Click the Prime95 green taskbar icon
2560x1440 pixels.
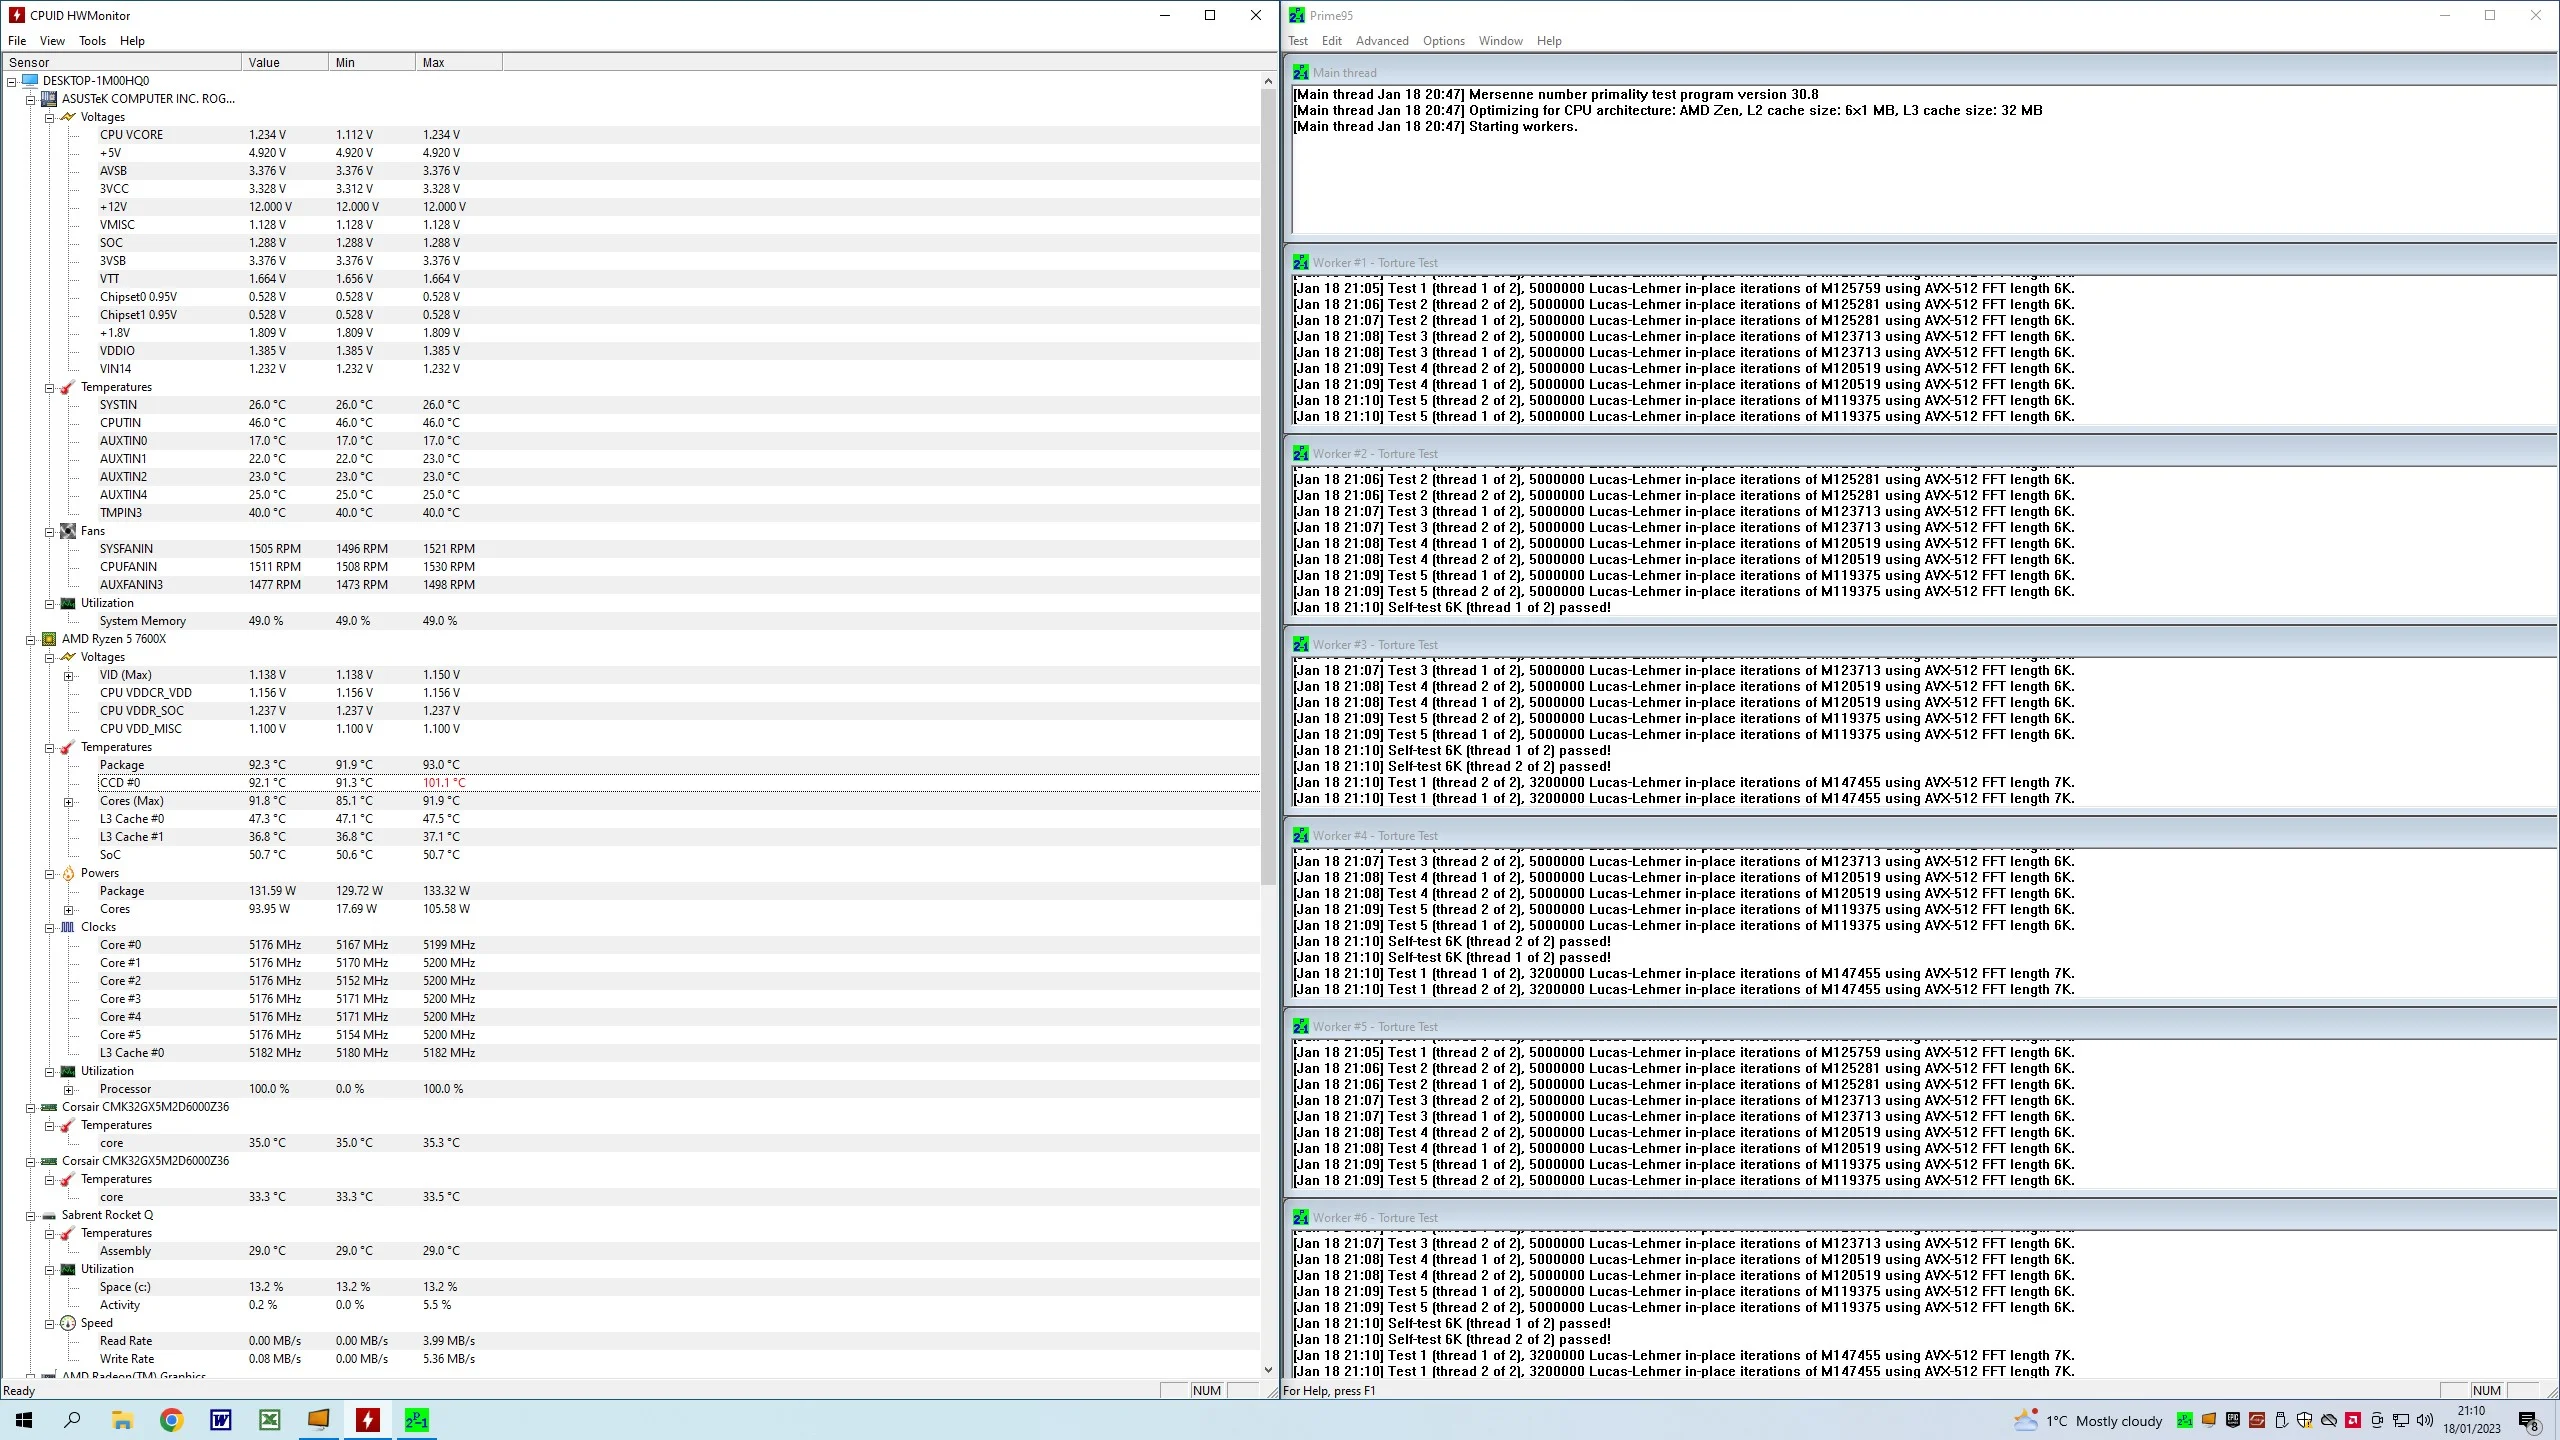pyautogui.click(x=417, y=1420)
